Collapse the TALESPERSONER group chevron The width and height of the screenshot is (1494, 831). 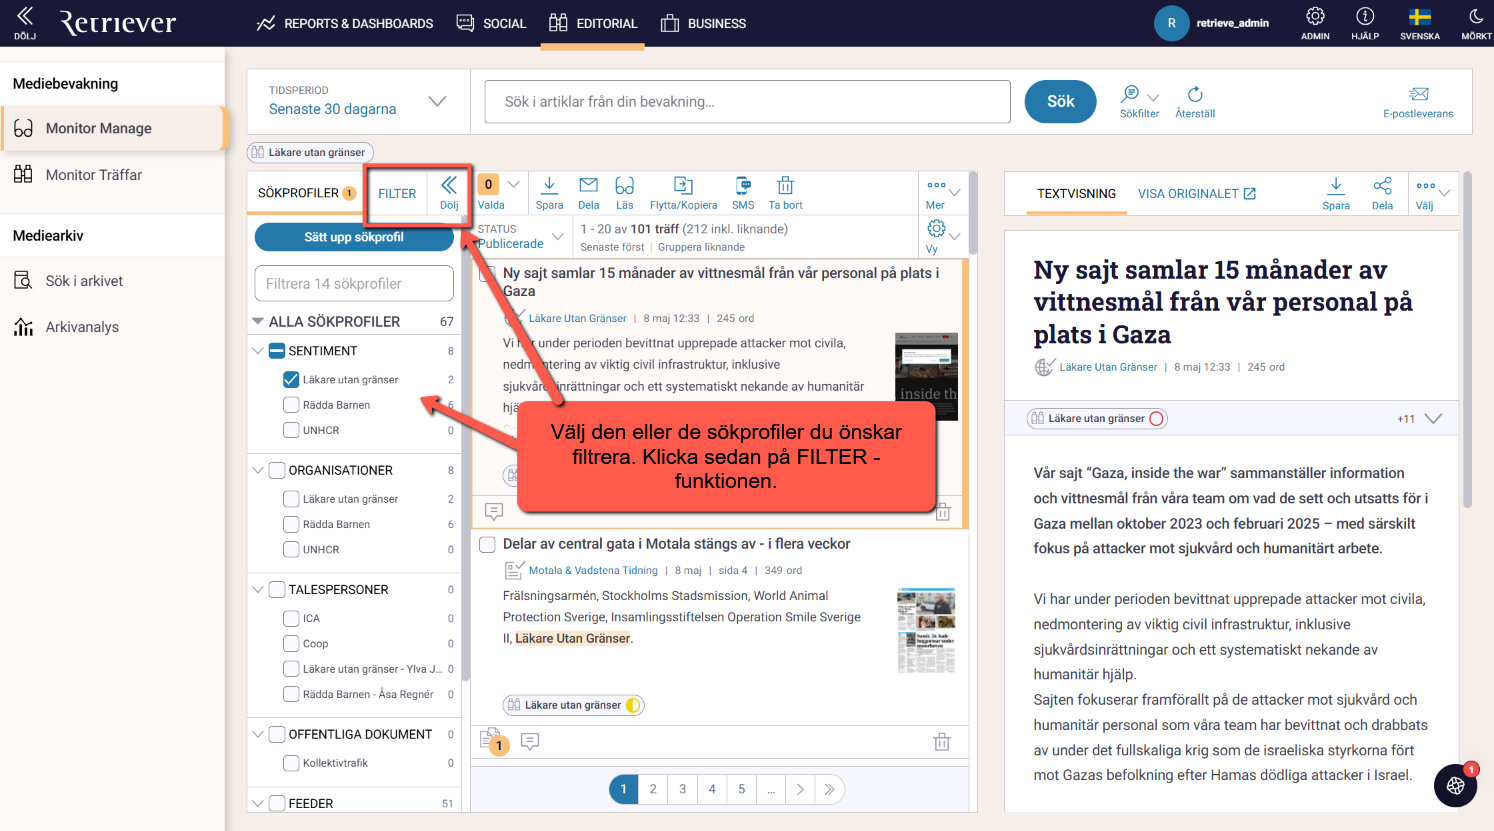[x=258, y=590]
